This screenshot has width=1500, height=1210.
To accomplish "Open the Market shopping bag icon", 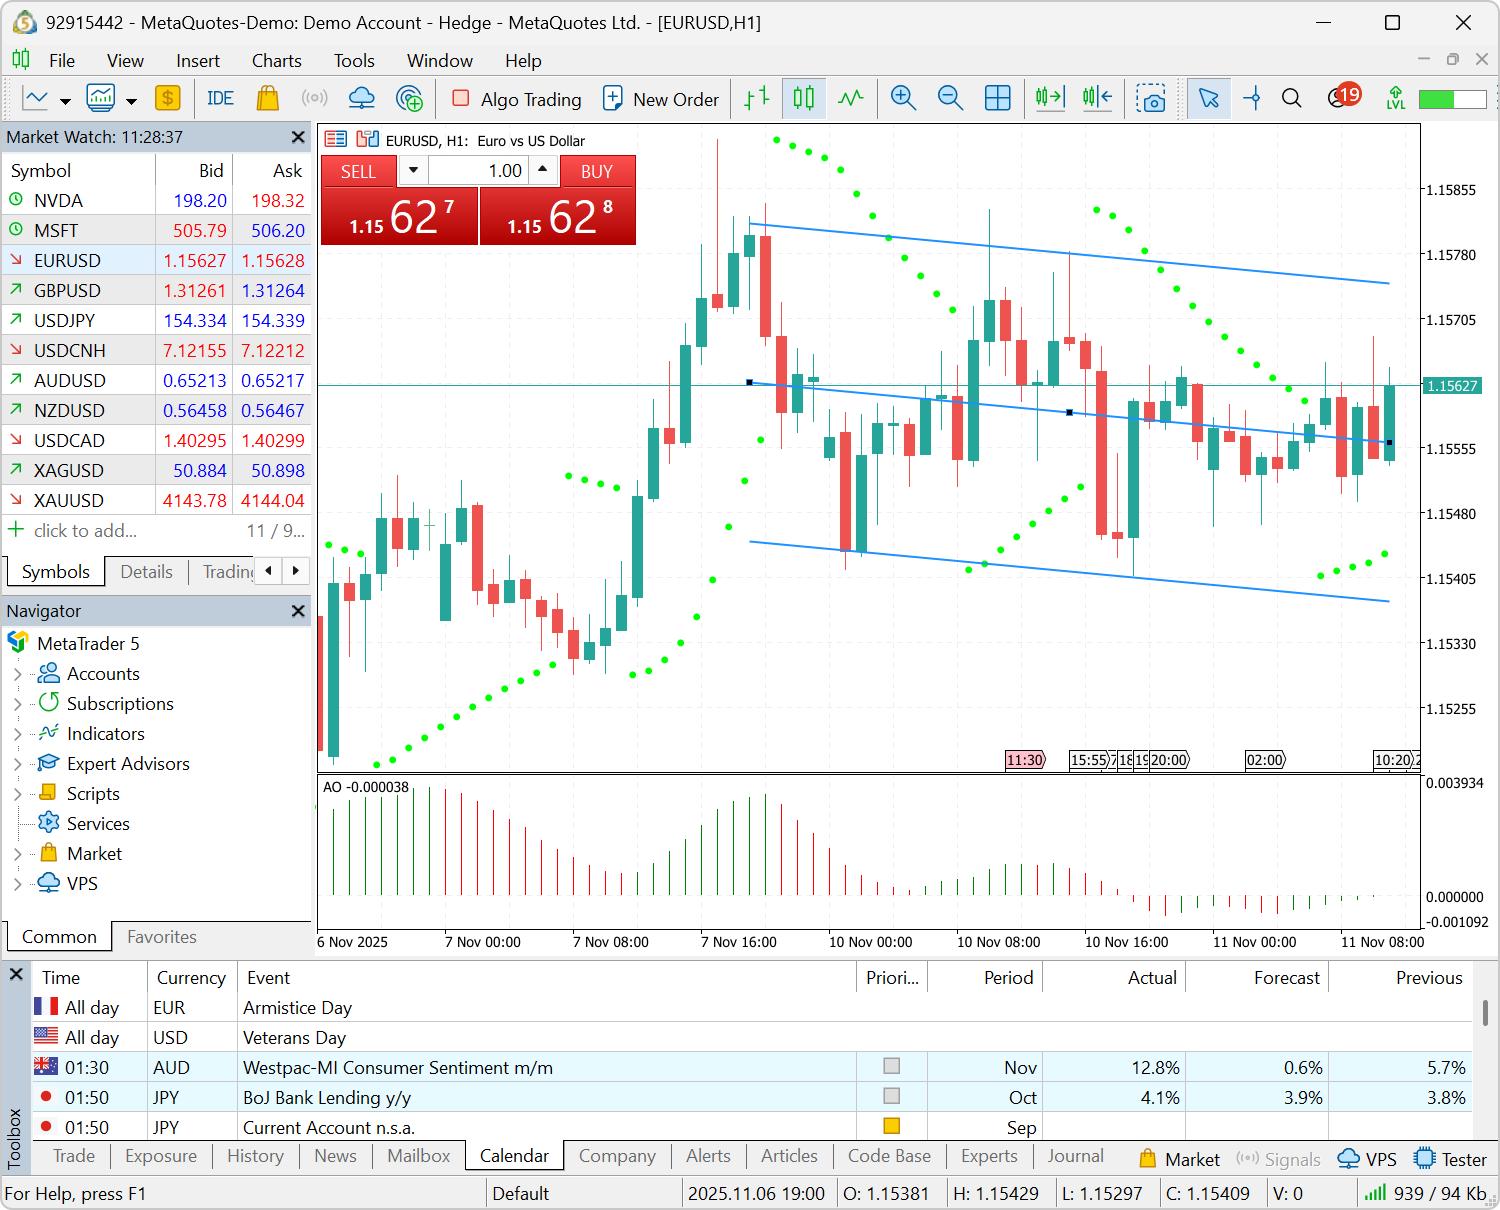I will tap(266, 98).
